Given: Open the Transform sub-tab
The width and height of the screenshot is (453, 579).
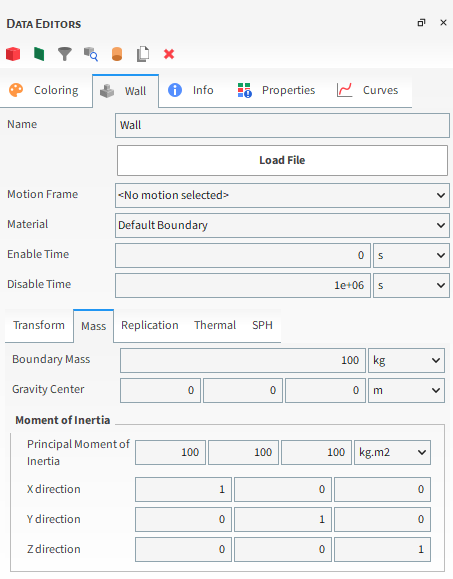Looking at the screenshot, I should (x=39, y=325).
